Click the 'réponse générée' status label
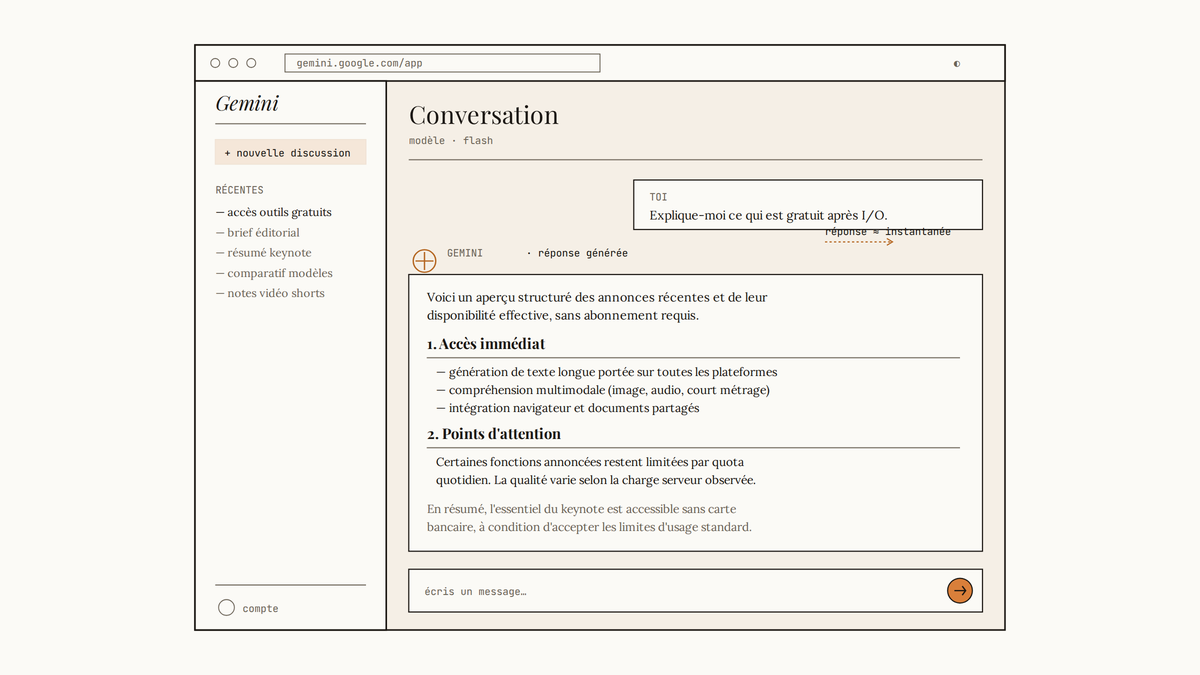1200x675 pixels. click(x=577, y=253)
